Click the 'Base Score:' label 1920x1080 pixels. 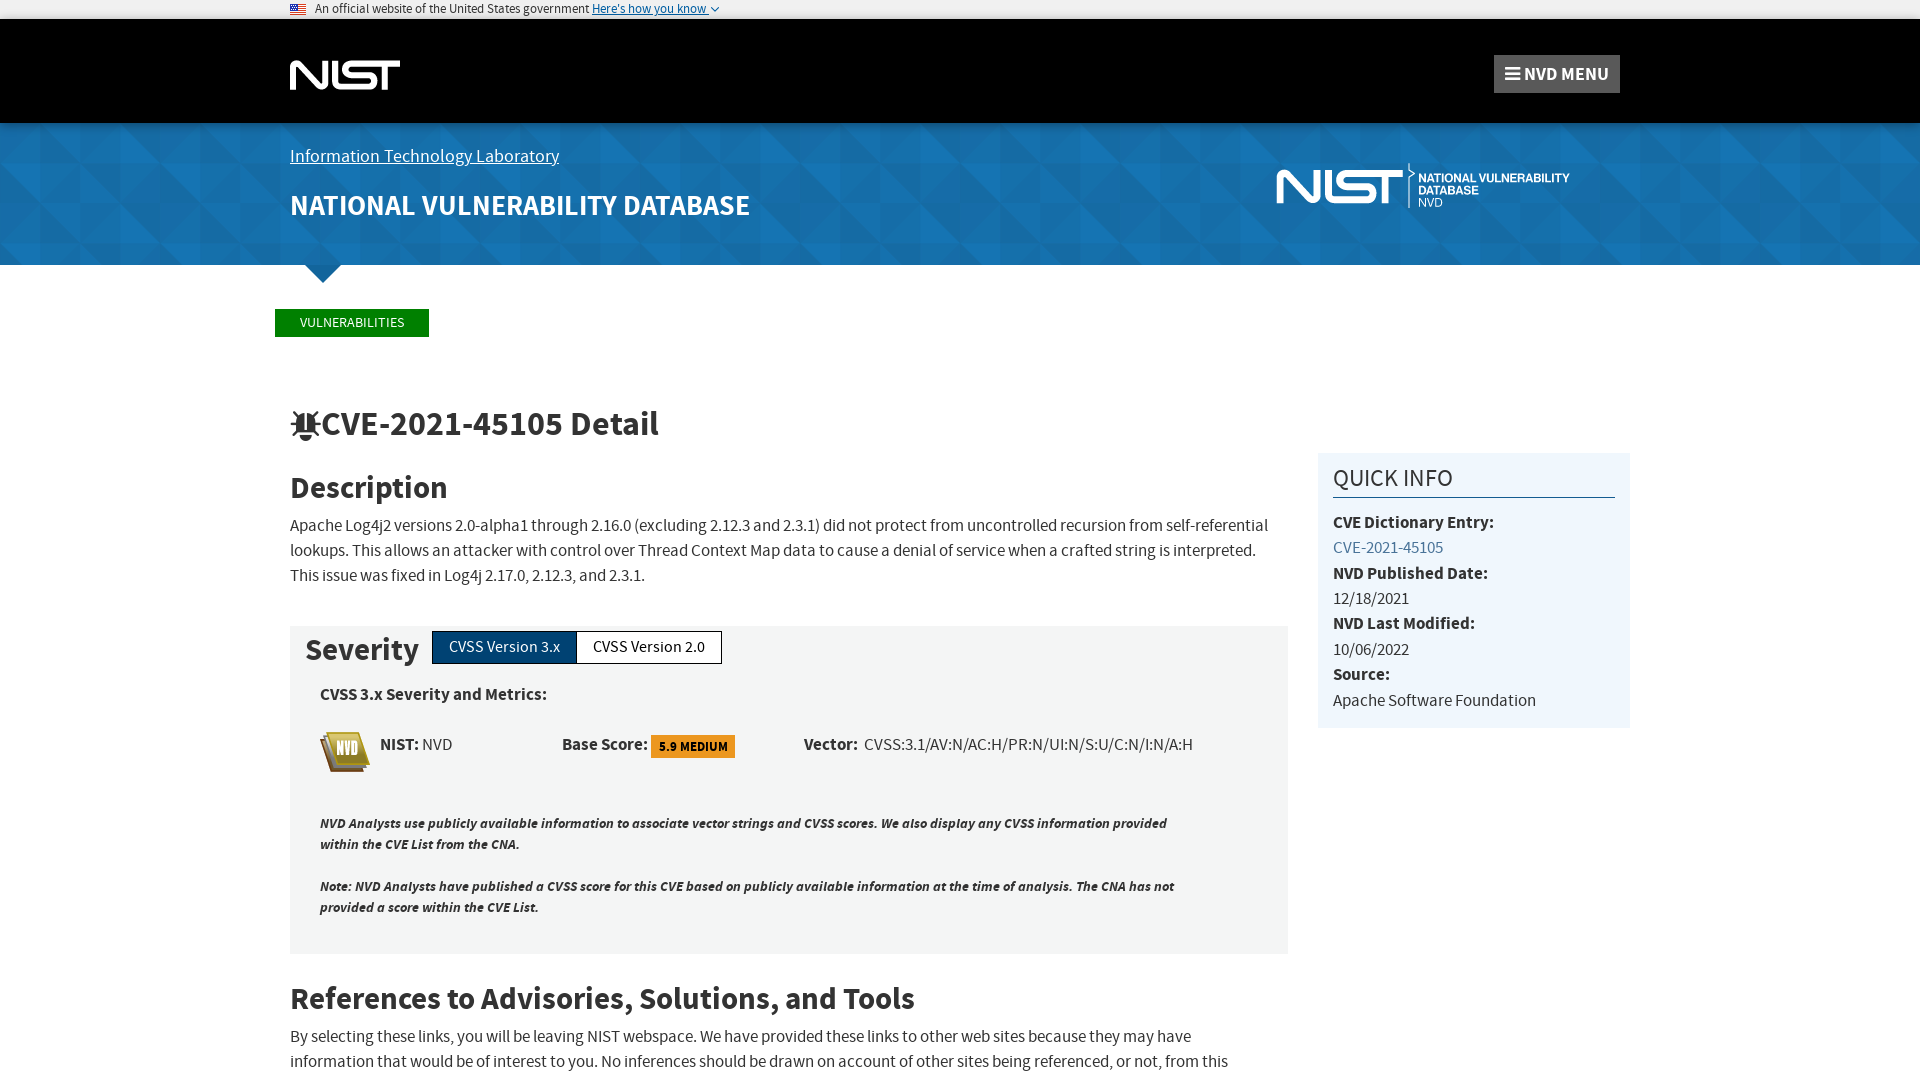[x=605, y=745]
